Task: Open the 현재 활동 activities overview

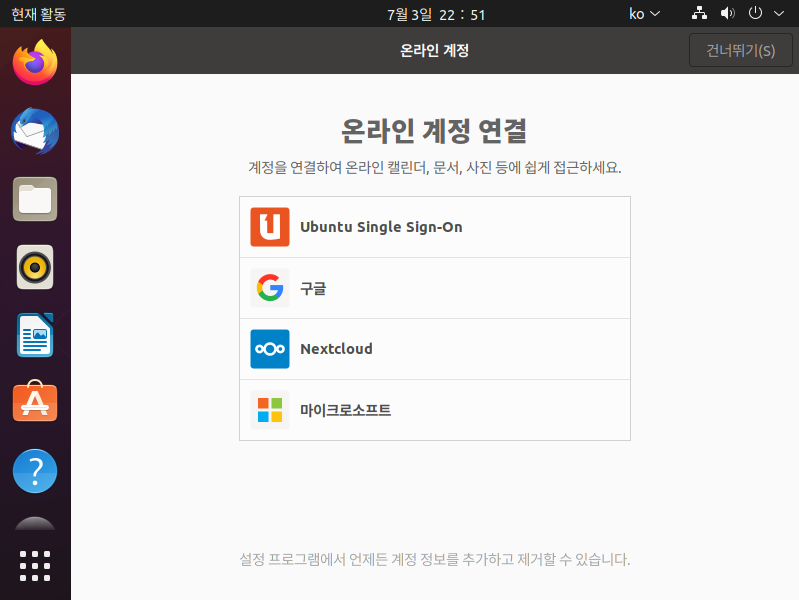Action: point(39,14)
